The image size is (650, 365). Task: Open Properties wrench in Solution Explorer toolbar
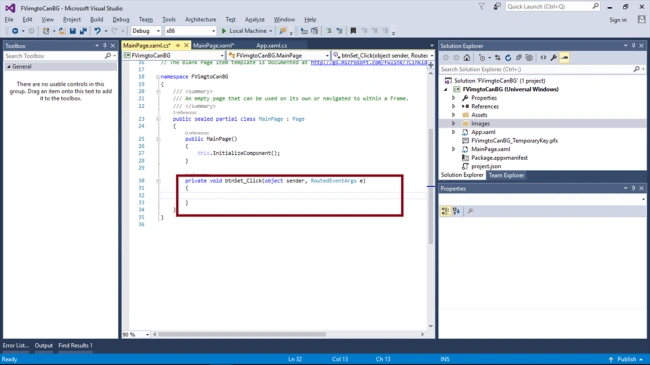pos(553,58)
